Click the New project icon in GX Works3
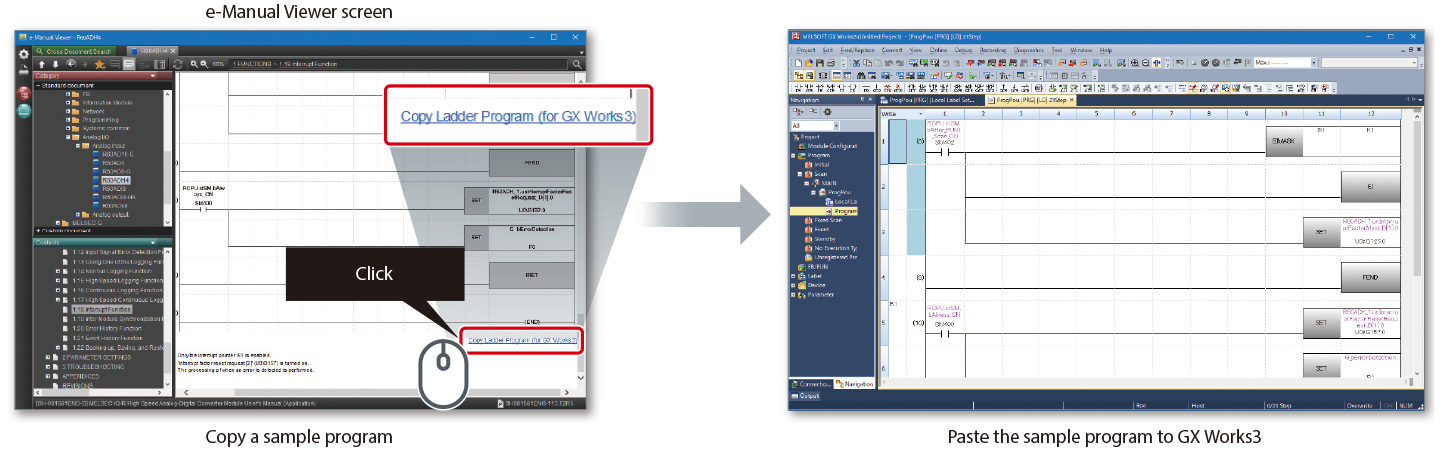This screenshot has width=1440, height=450. coord(798,62)
